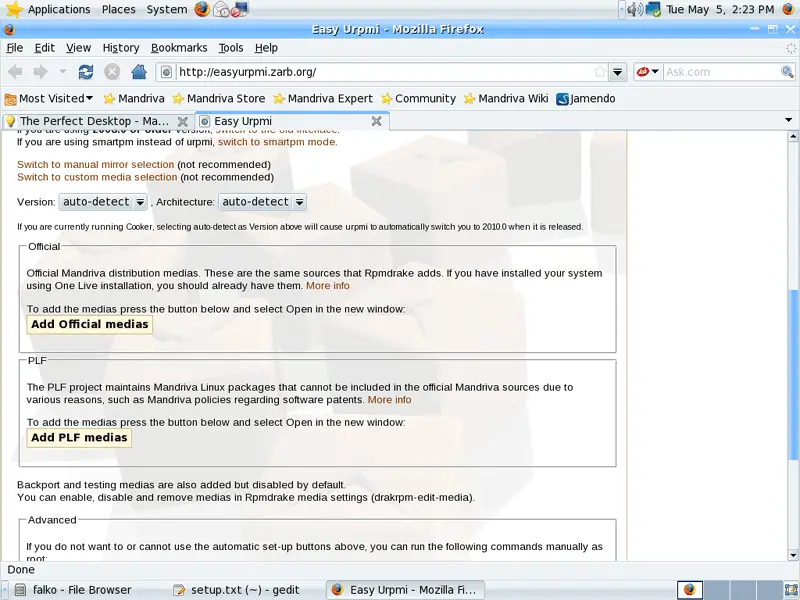The width and height of the screenshot is (800, 600).
Task: Open the Bookmarks menu
Action: click(179, 47)
